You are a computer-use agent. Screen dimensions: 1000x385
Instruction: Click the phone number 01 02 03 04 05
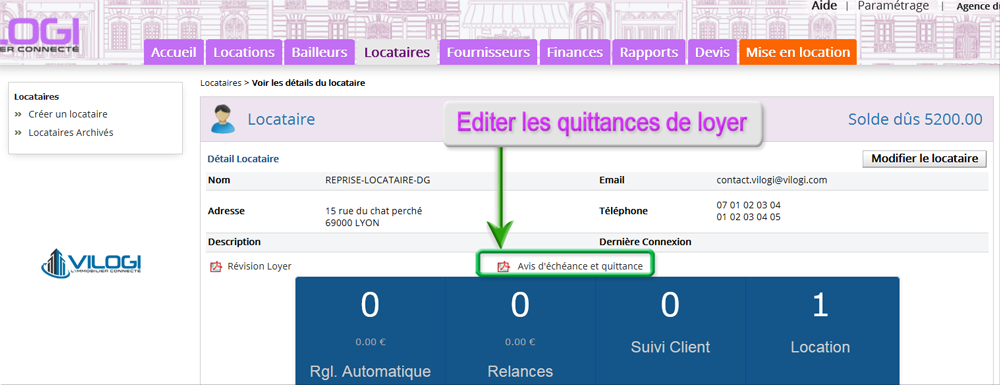748,217
